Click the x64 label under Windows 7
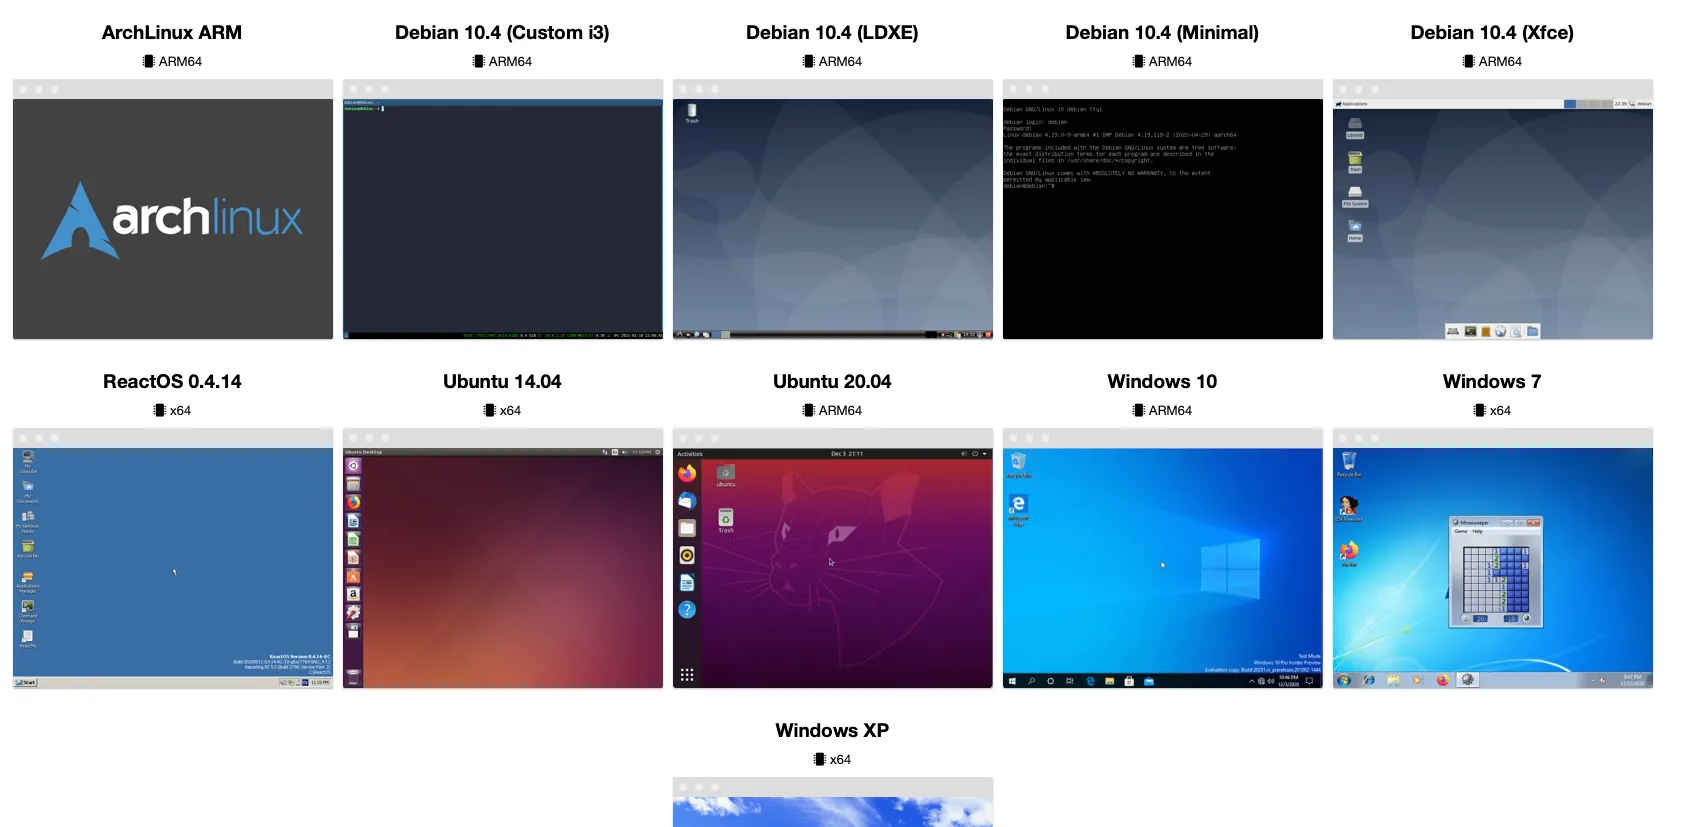The height and width of the screenshot is (827, 1683). click(1500, 410)
